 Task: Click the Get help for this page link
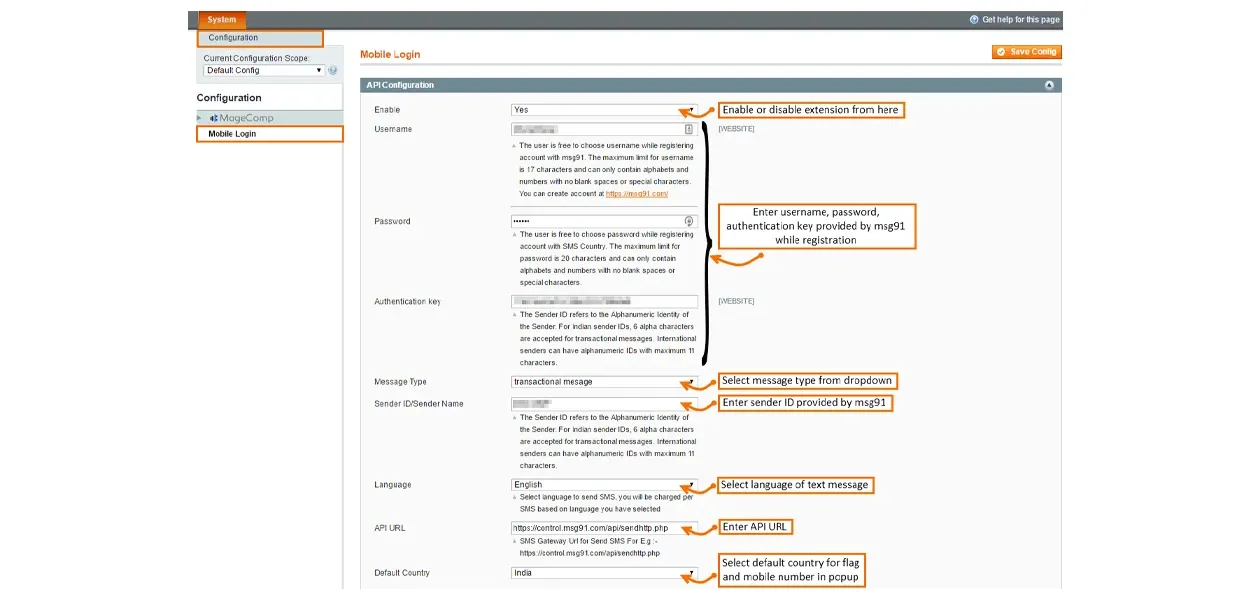[1020, 20]
